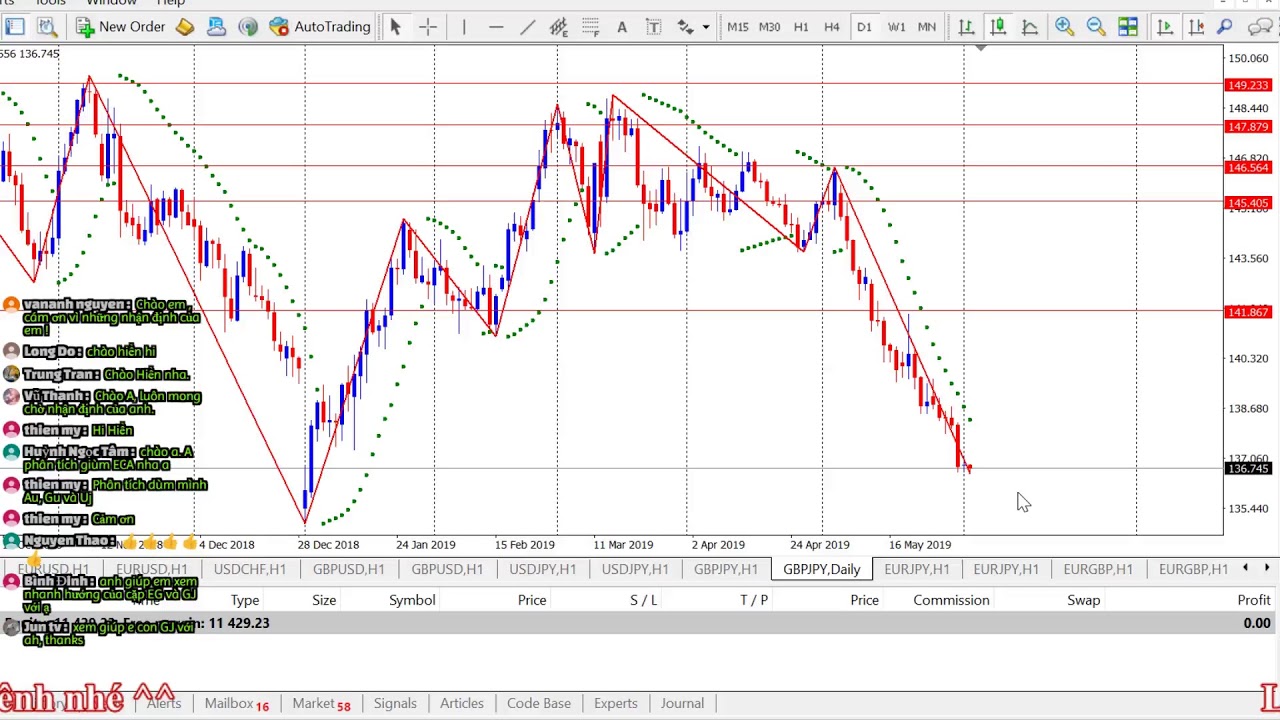1280x720 pixels.
Task: Sort trades by T / P column
Action: [x=754, y=600]
